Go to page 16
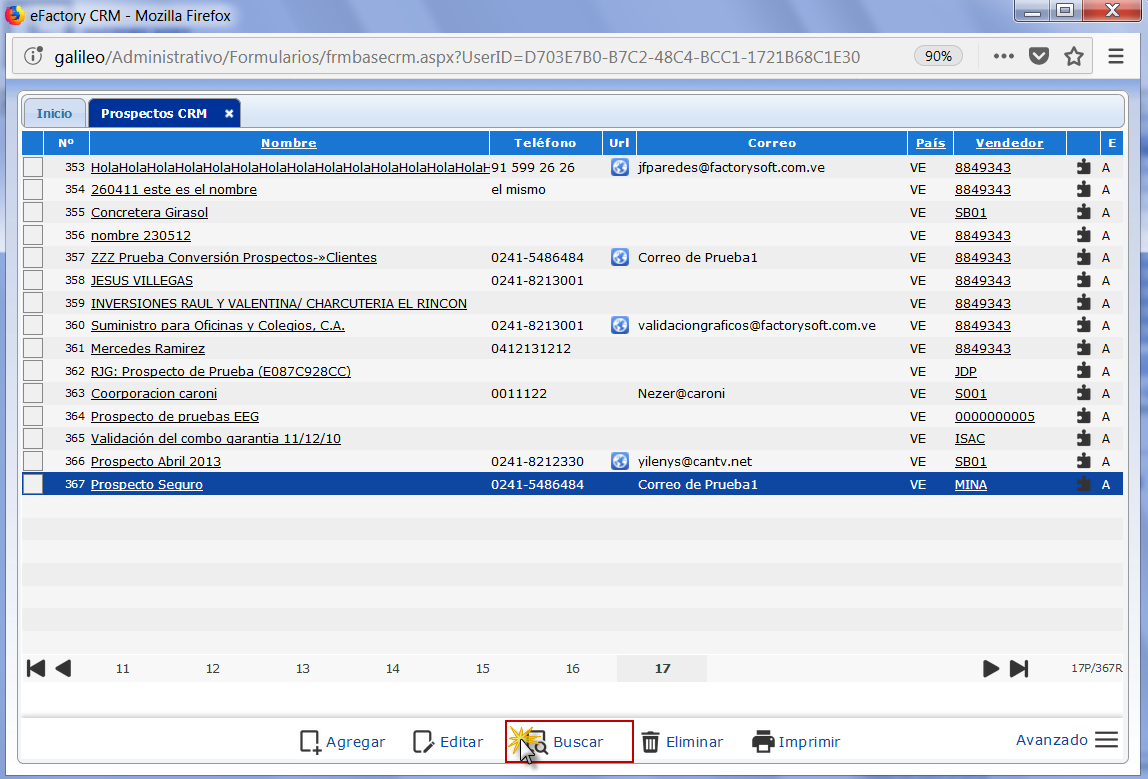The image size is (1148, 779). pyautogui.click(x=573, y=668)
